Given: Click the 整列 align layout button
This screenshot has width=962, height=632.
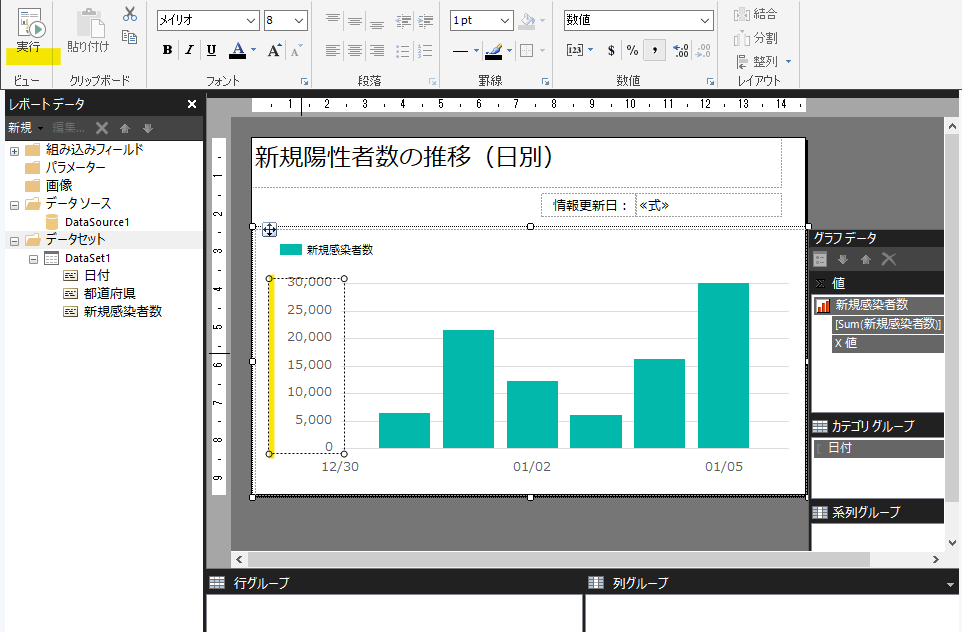Looking at the screenshot, I should point(764,61).
